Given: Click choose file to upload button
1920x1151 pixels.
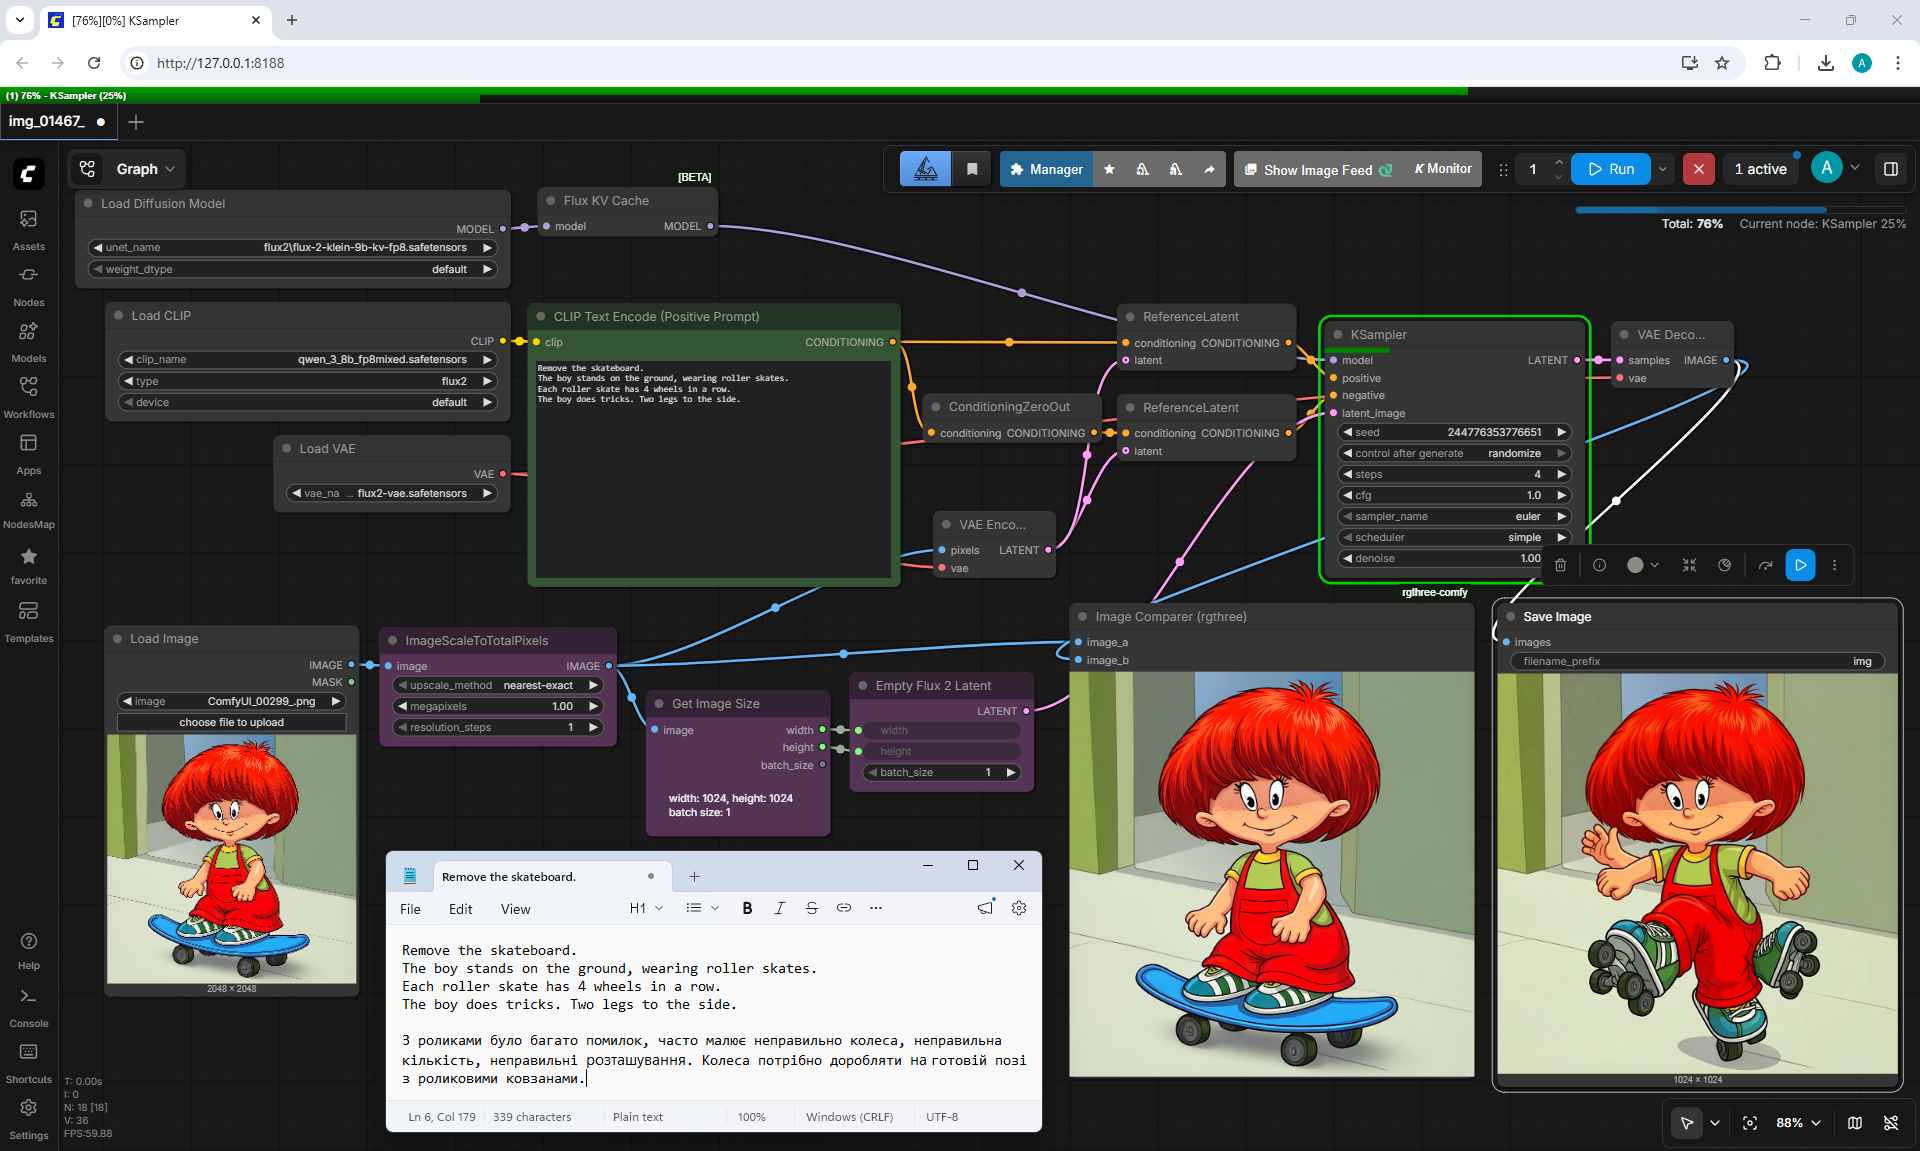Looking at the screenshot, I should click(231, 722).
